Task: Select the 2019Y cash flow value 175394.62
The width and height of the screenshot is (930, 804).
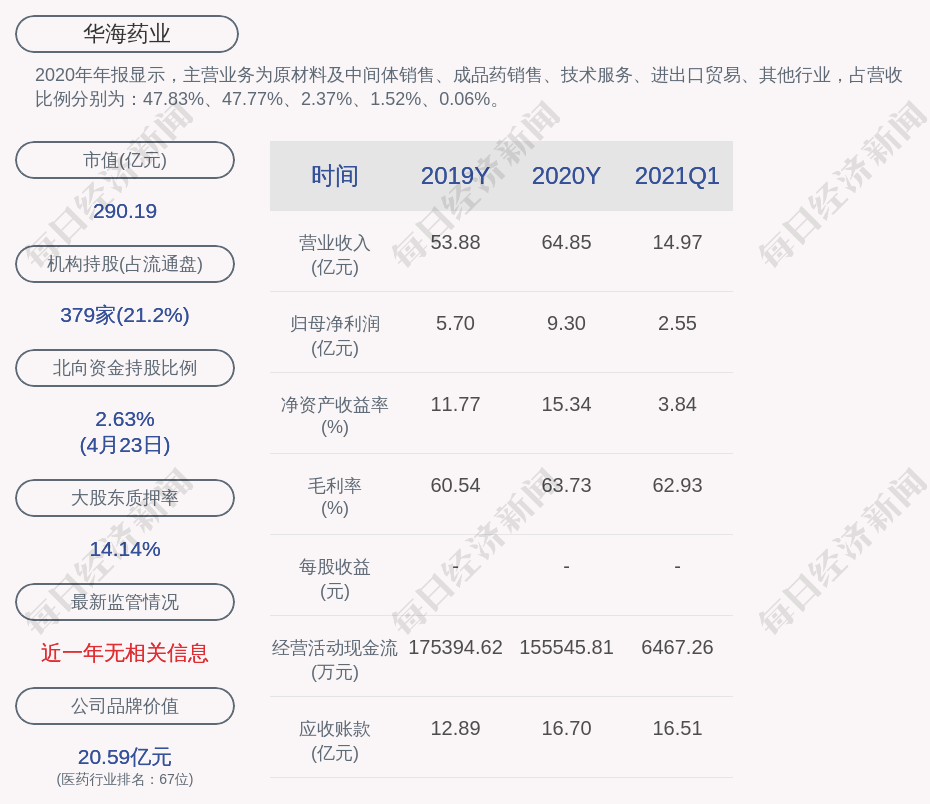Action: click(x=455, y=647)
